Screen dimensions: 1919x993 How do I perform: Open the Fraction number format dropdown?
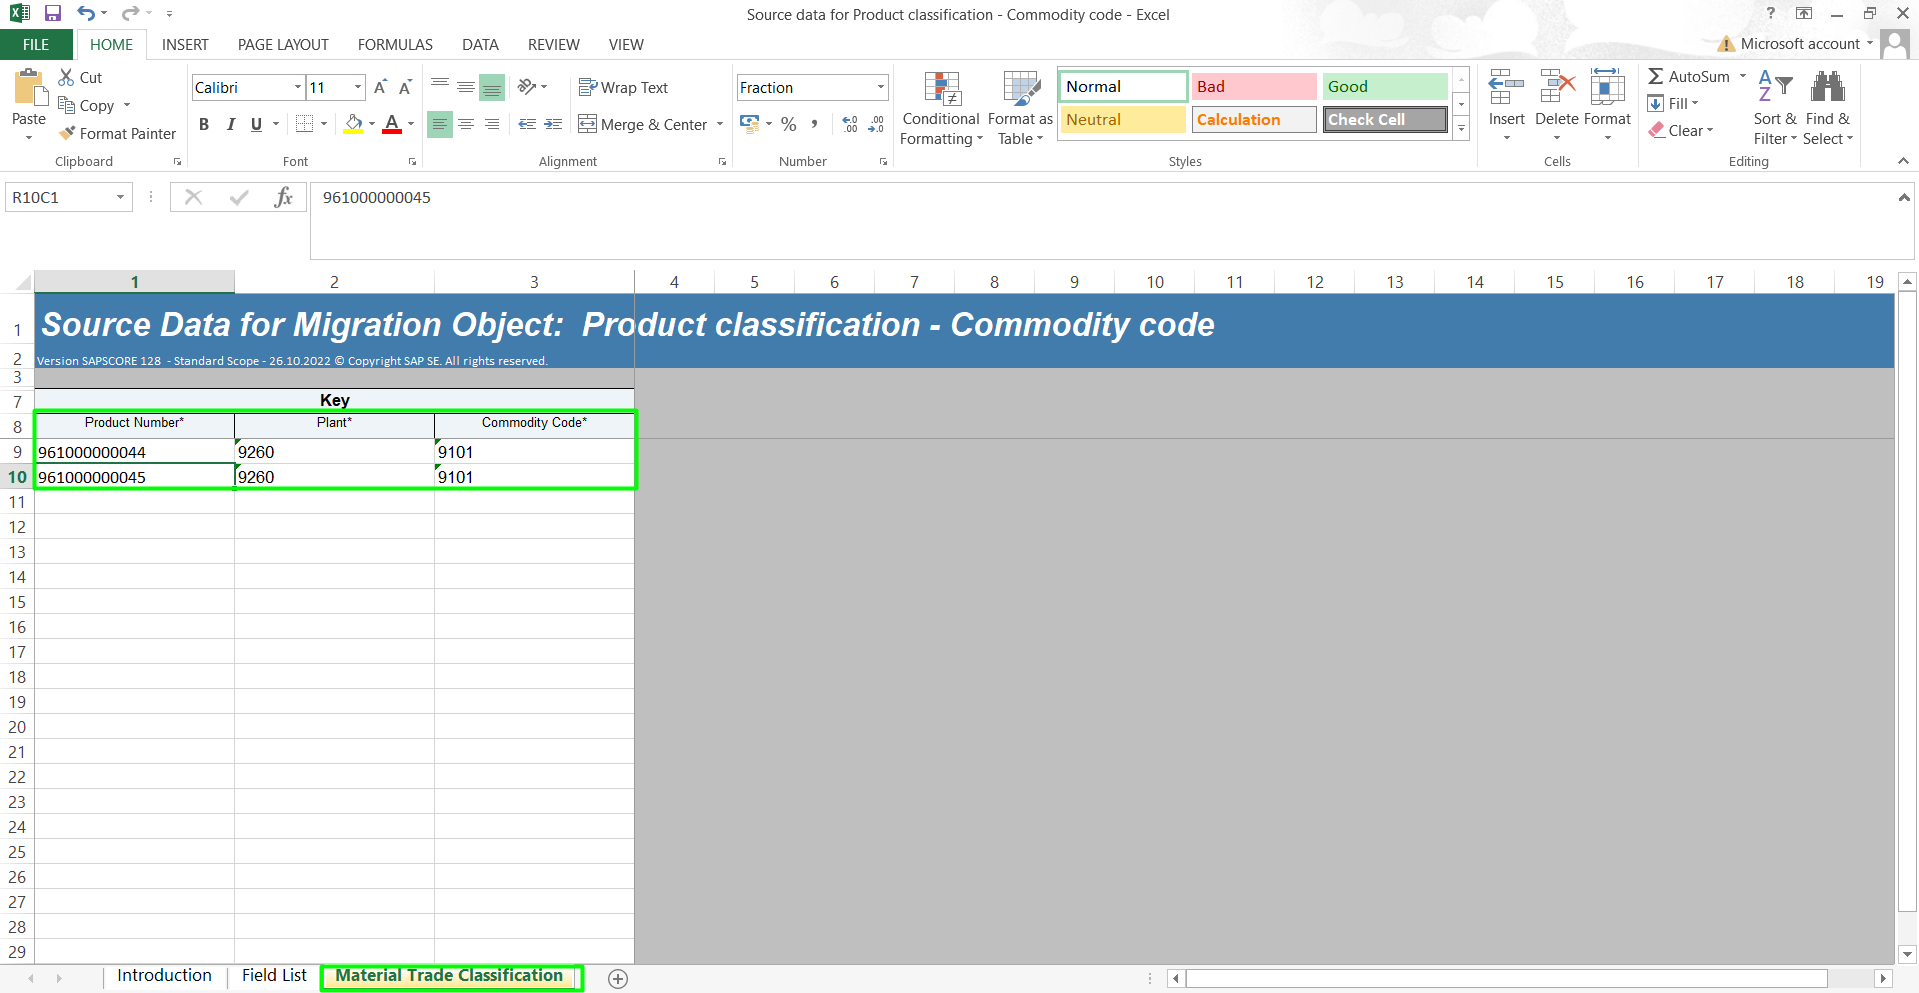[880, 88]
